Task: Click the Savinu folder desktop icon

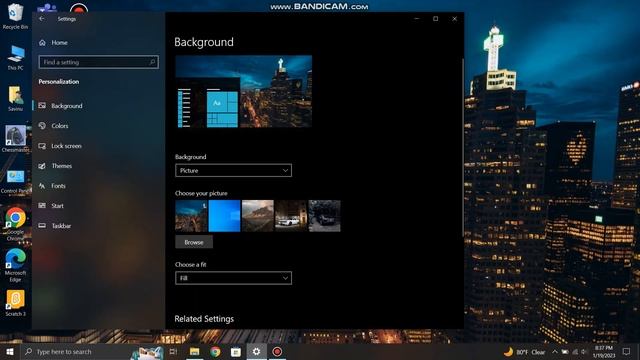Action: [16, 98]
